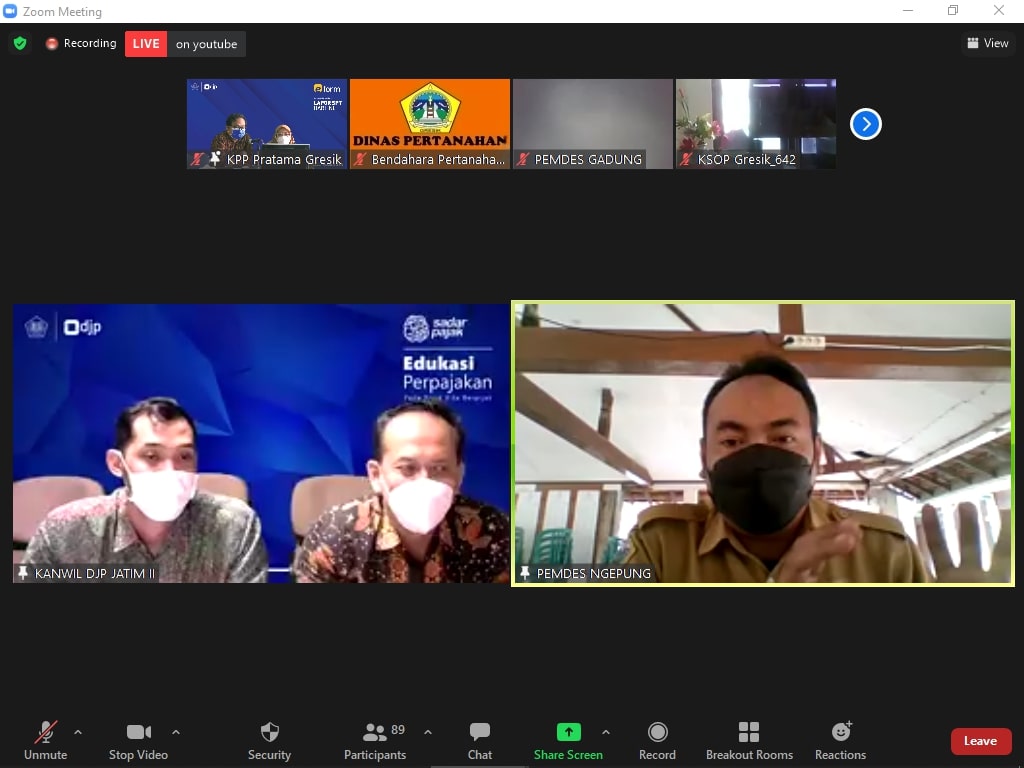Unmute the microphone
This screenshot has width=1024, height=768.
[45, 741]
